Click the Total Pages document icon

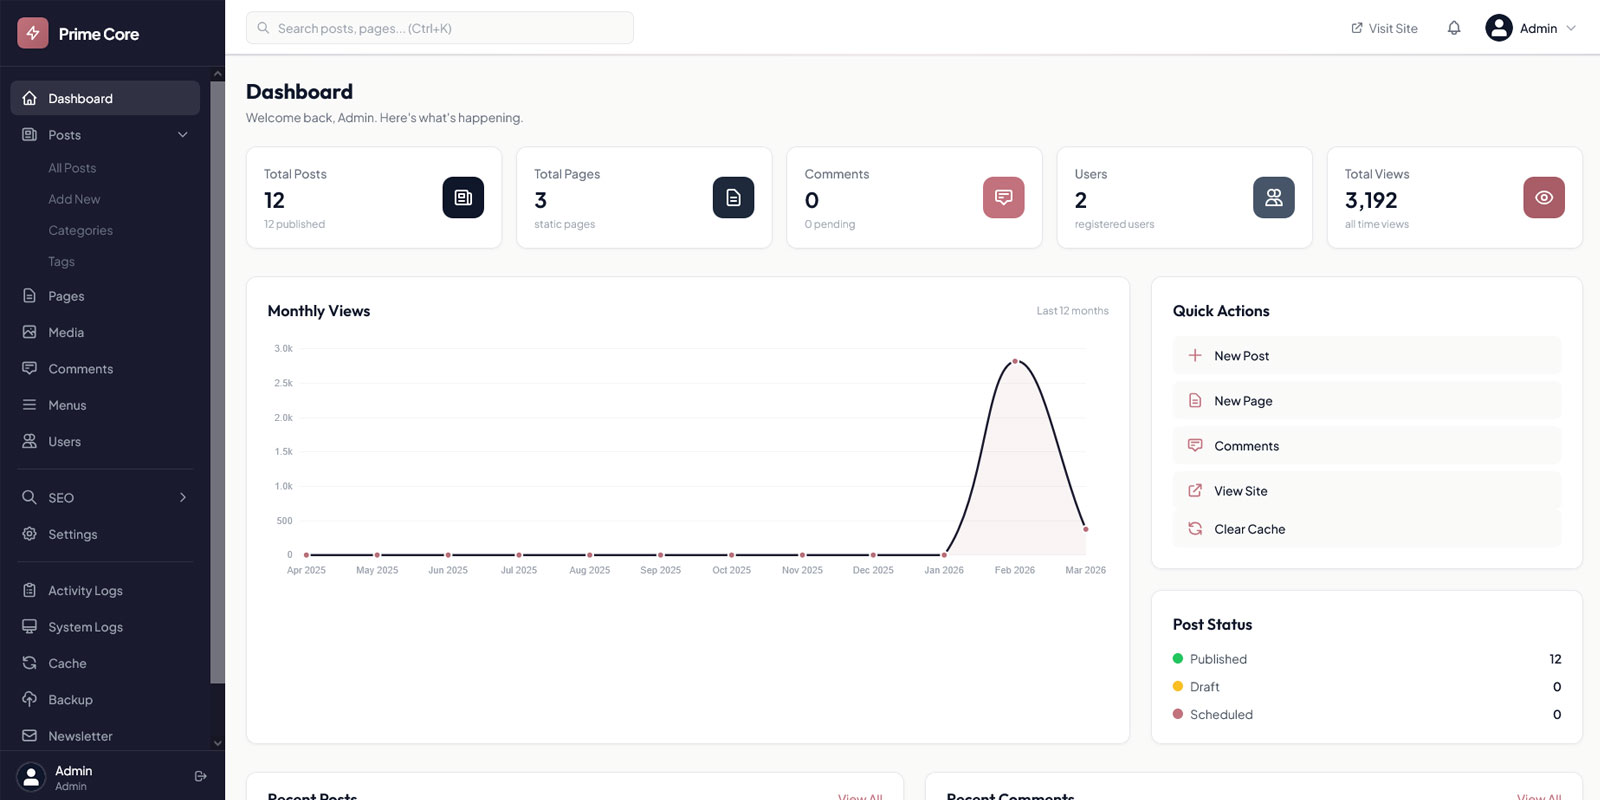[x=733, y=197]
